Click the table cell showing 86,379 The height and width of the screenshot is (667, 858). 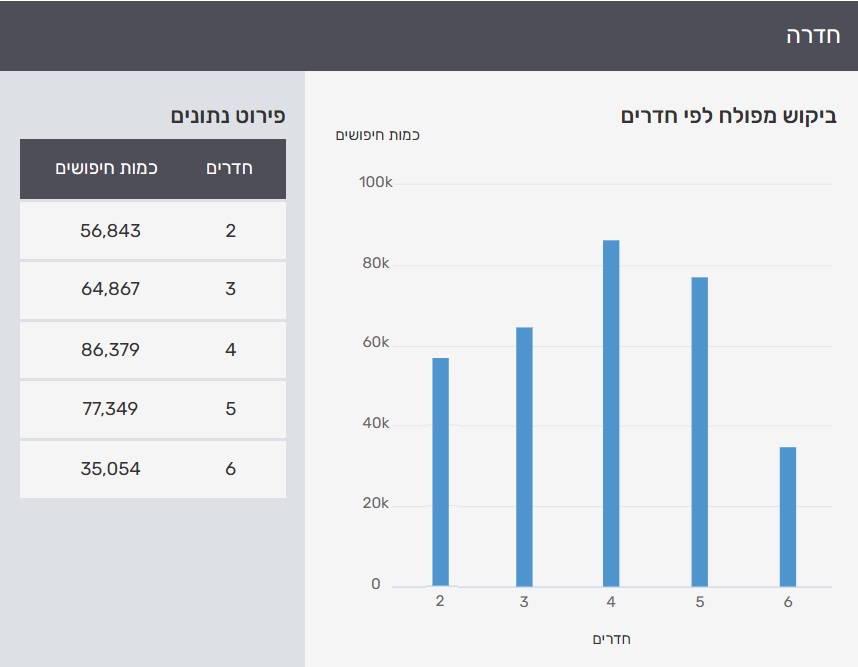click(x=110, y=350)
